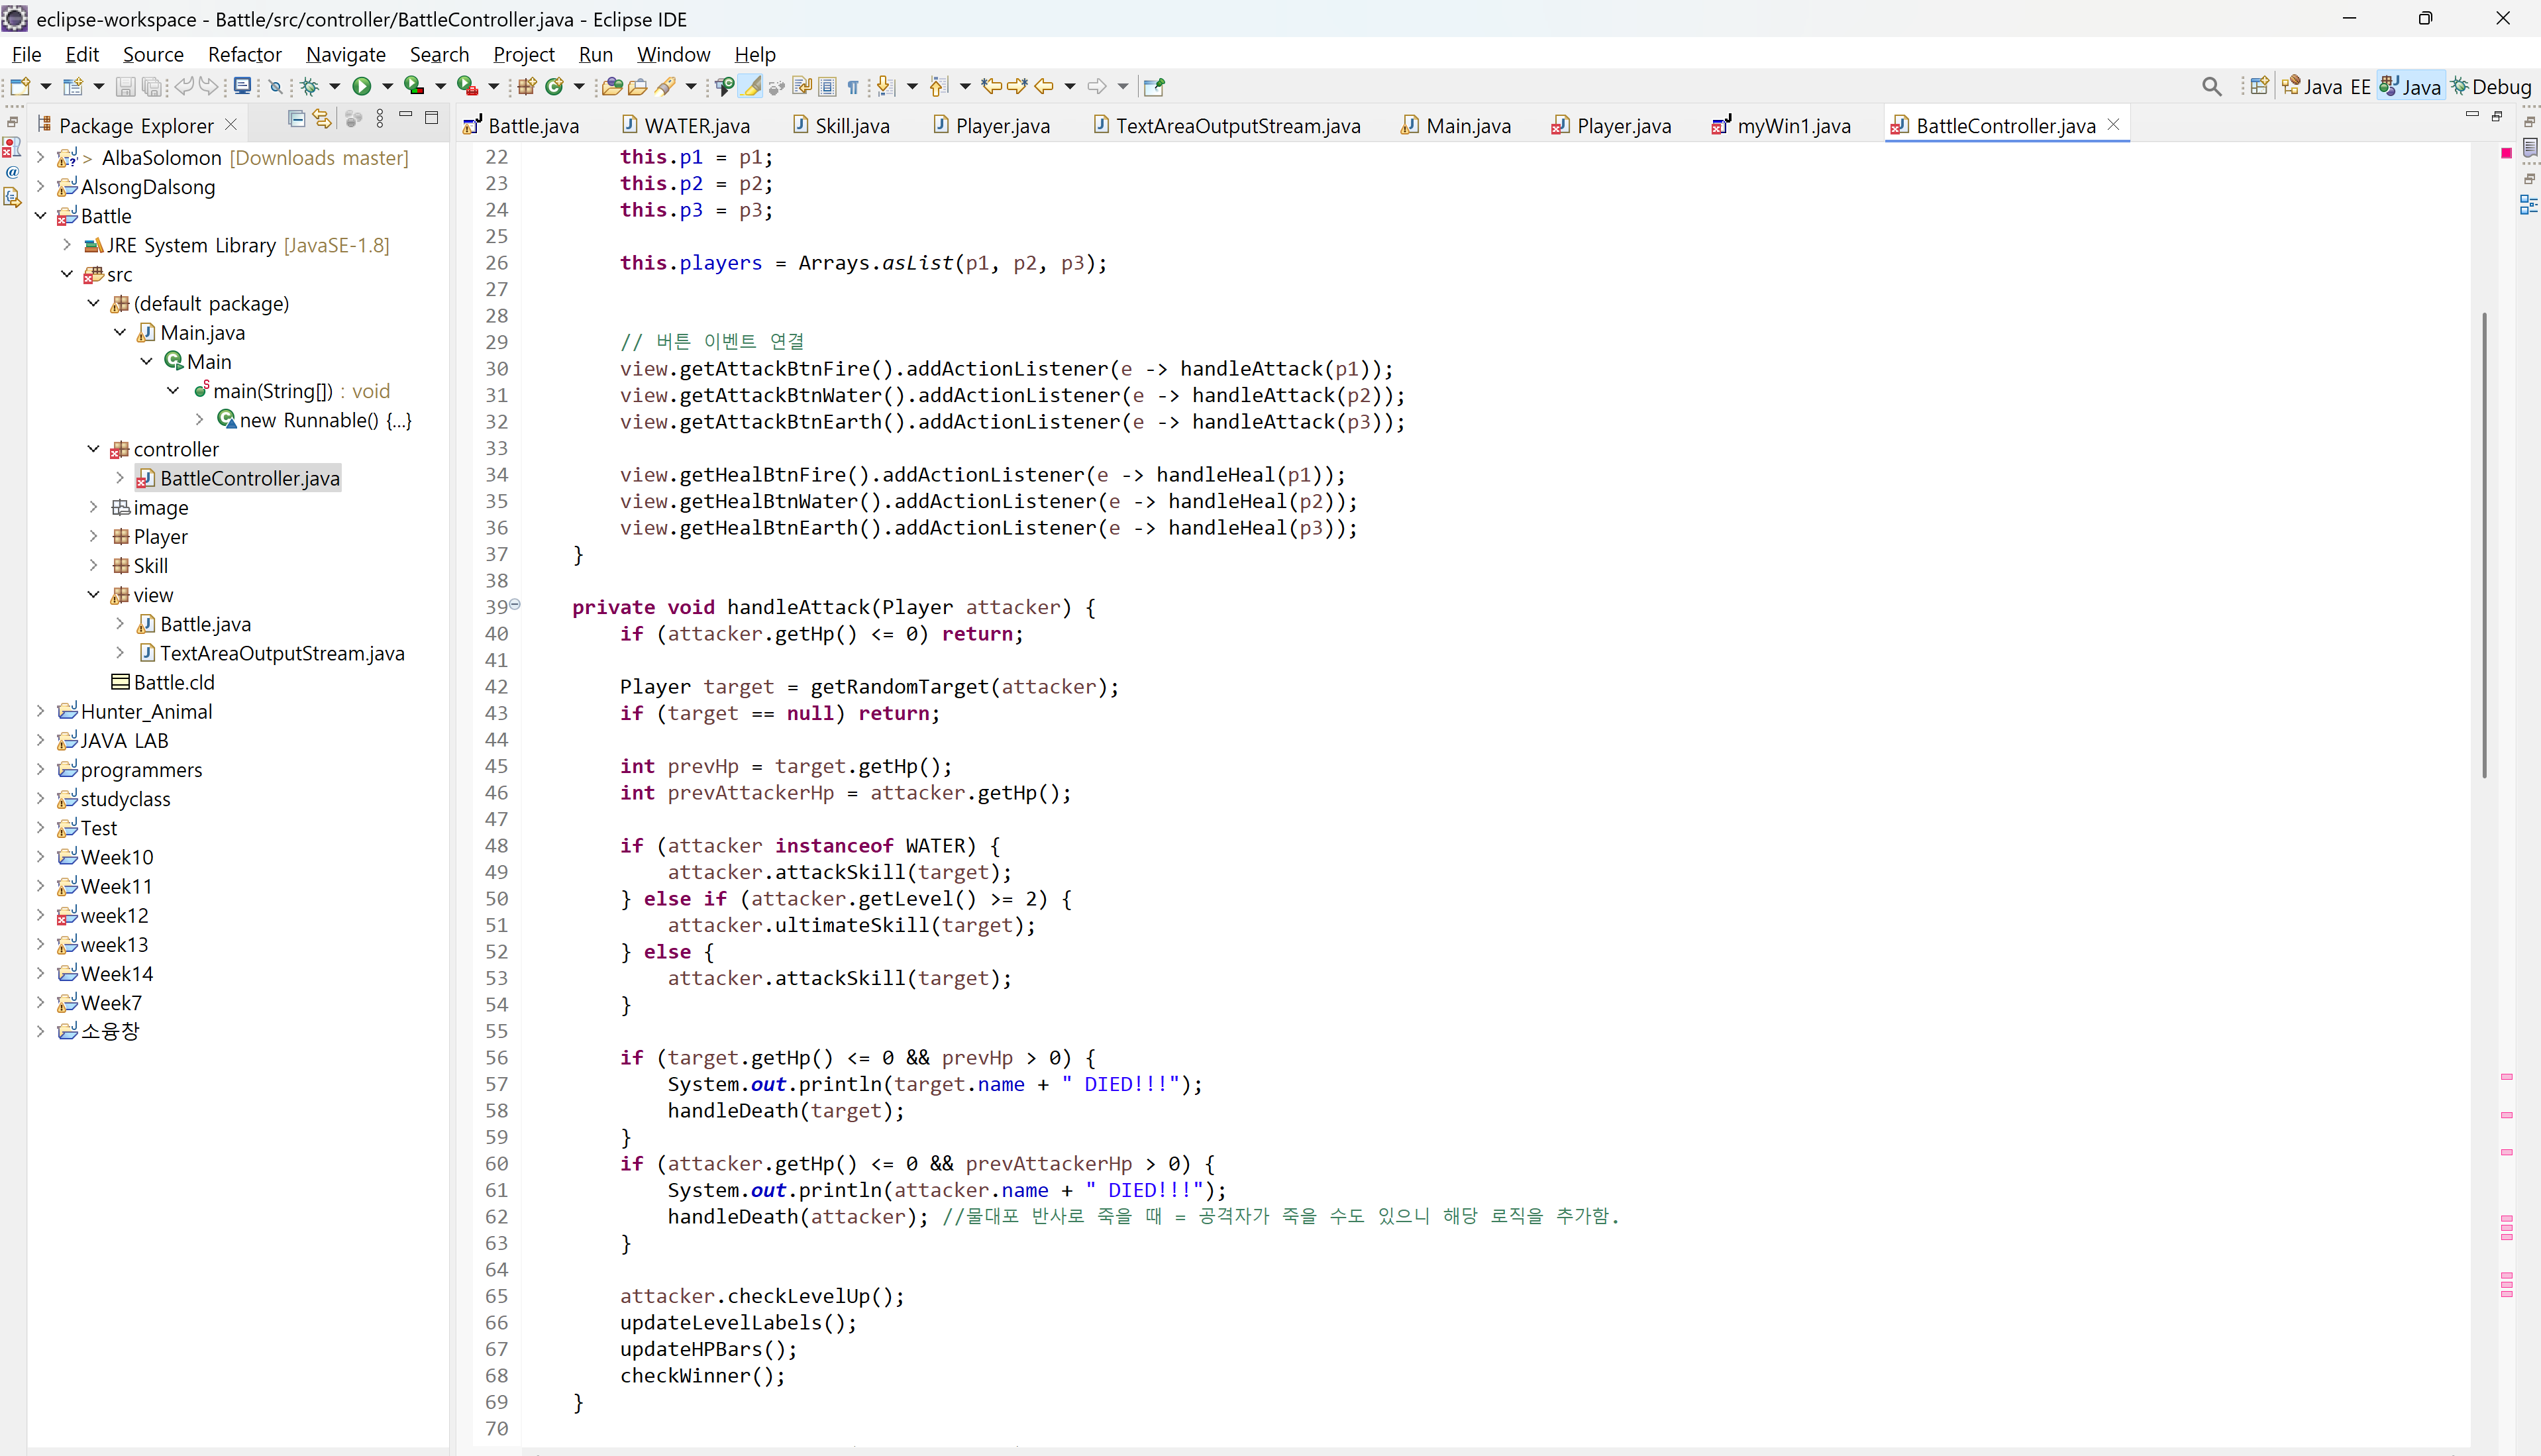This screenshot has height=1456, width=2541.
Task: Click the Debug bug icon
Action: [x=310, y=87]
